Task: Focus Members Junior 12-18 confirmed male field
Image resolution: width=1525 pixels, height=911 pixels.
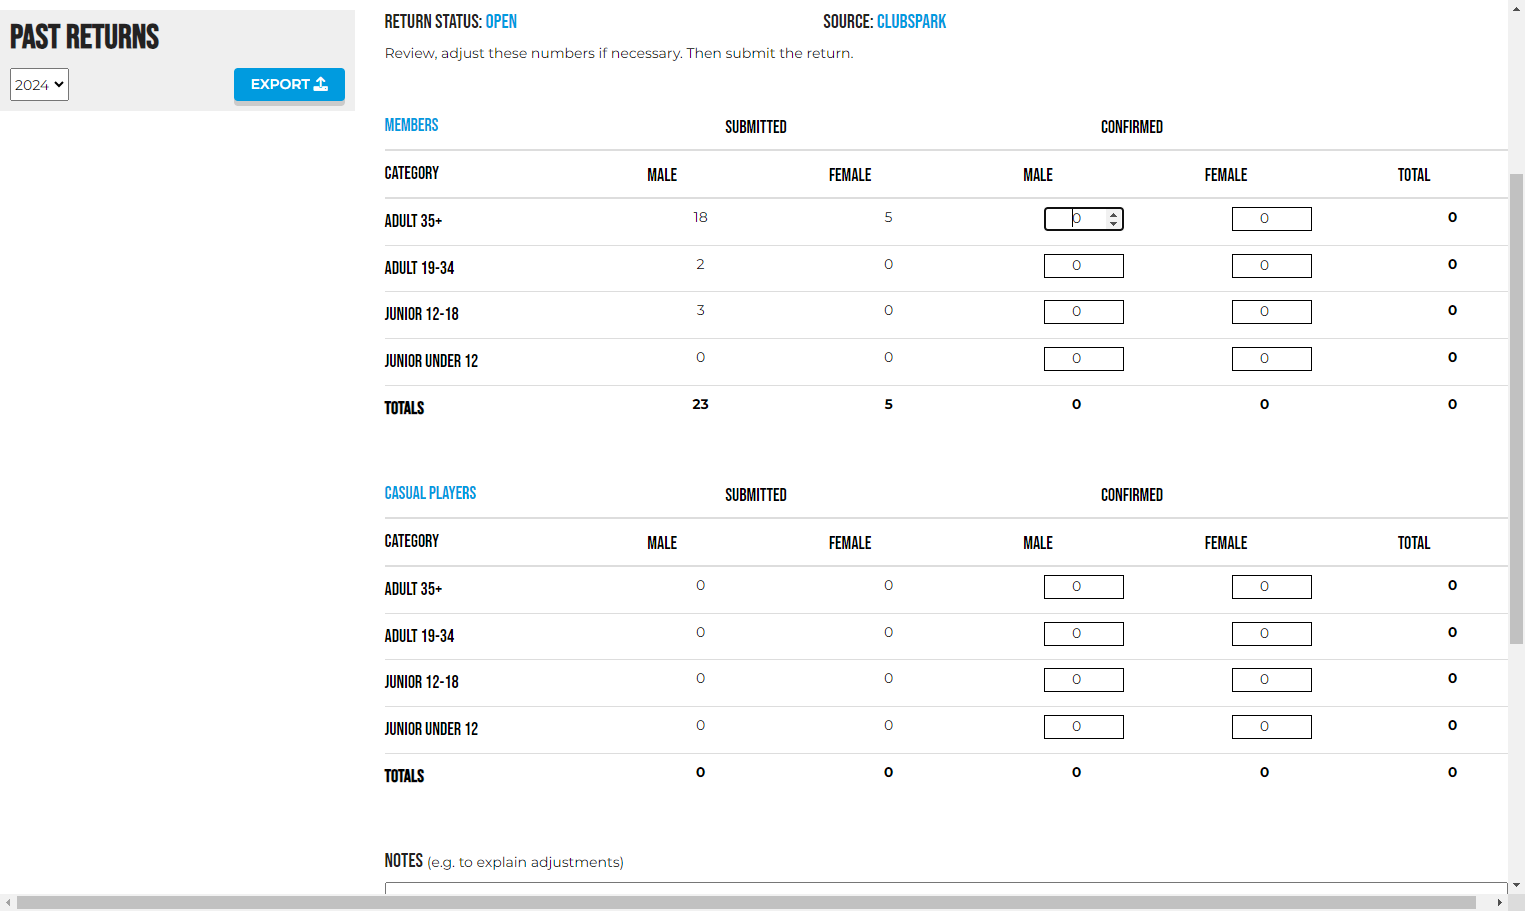Action: pos(1083,312)
